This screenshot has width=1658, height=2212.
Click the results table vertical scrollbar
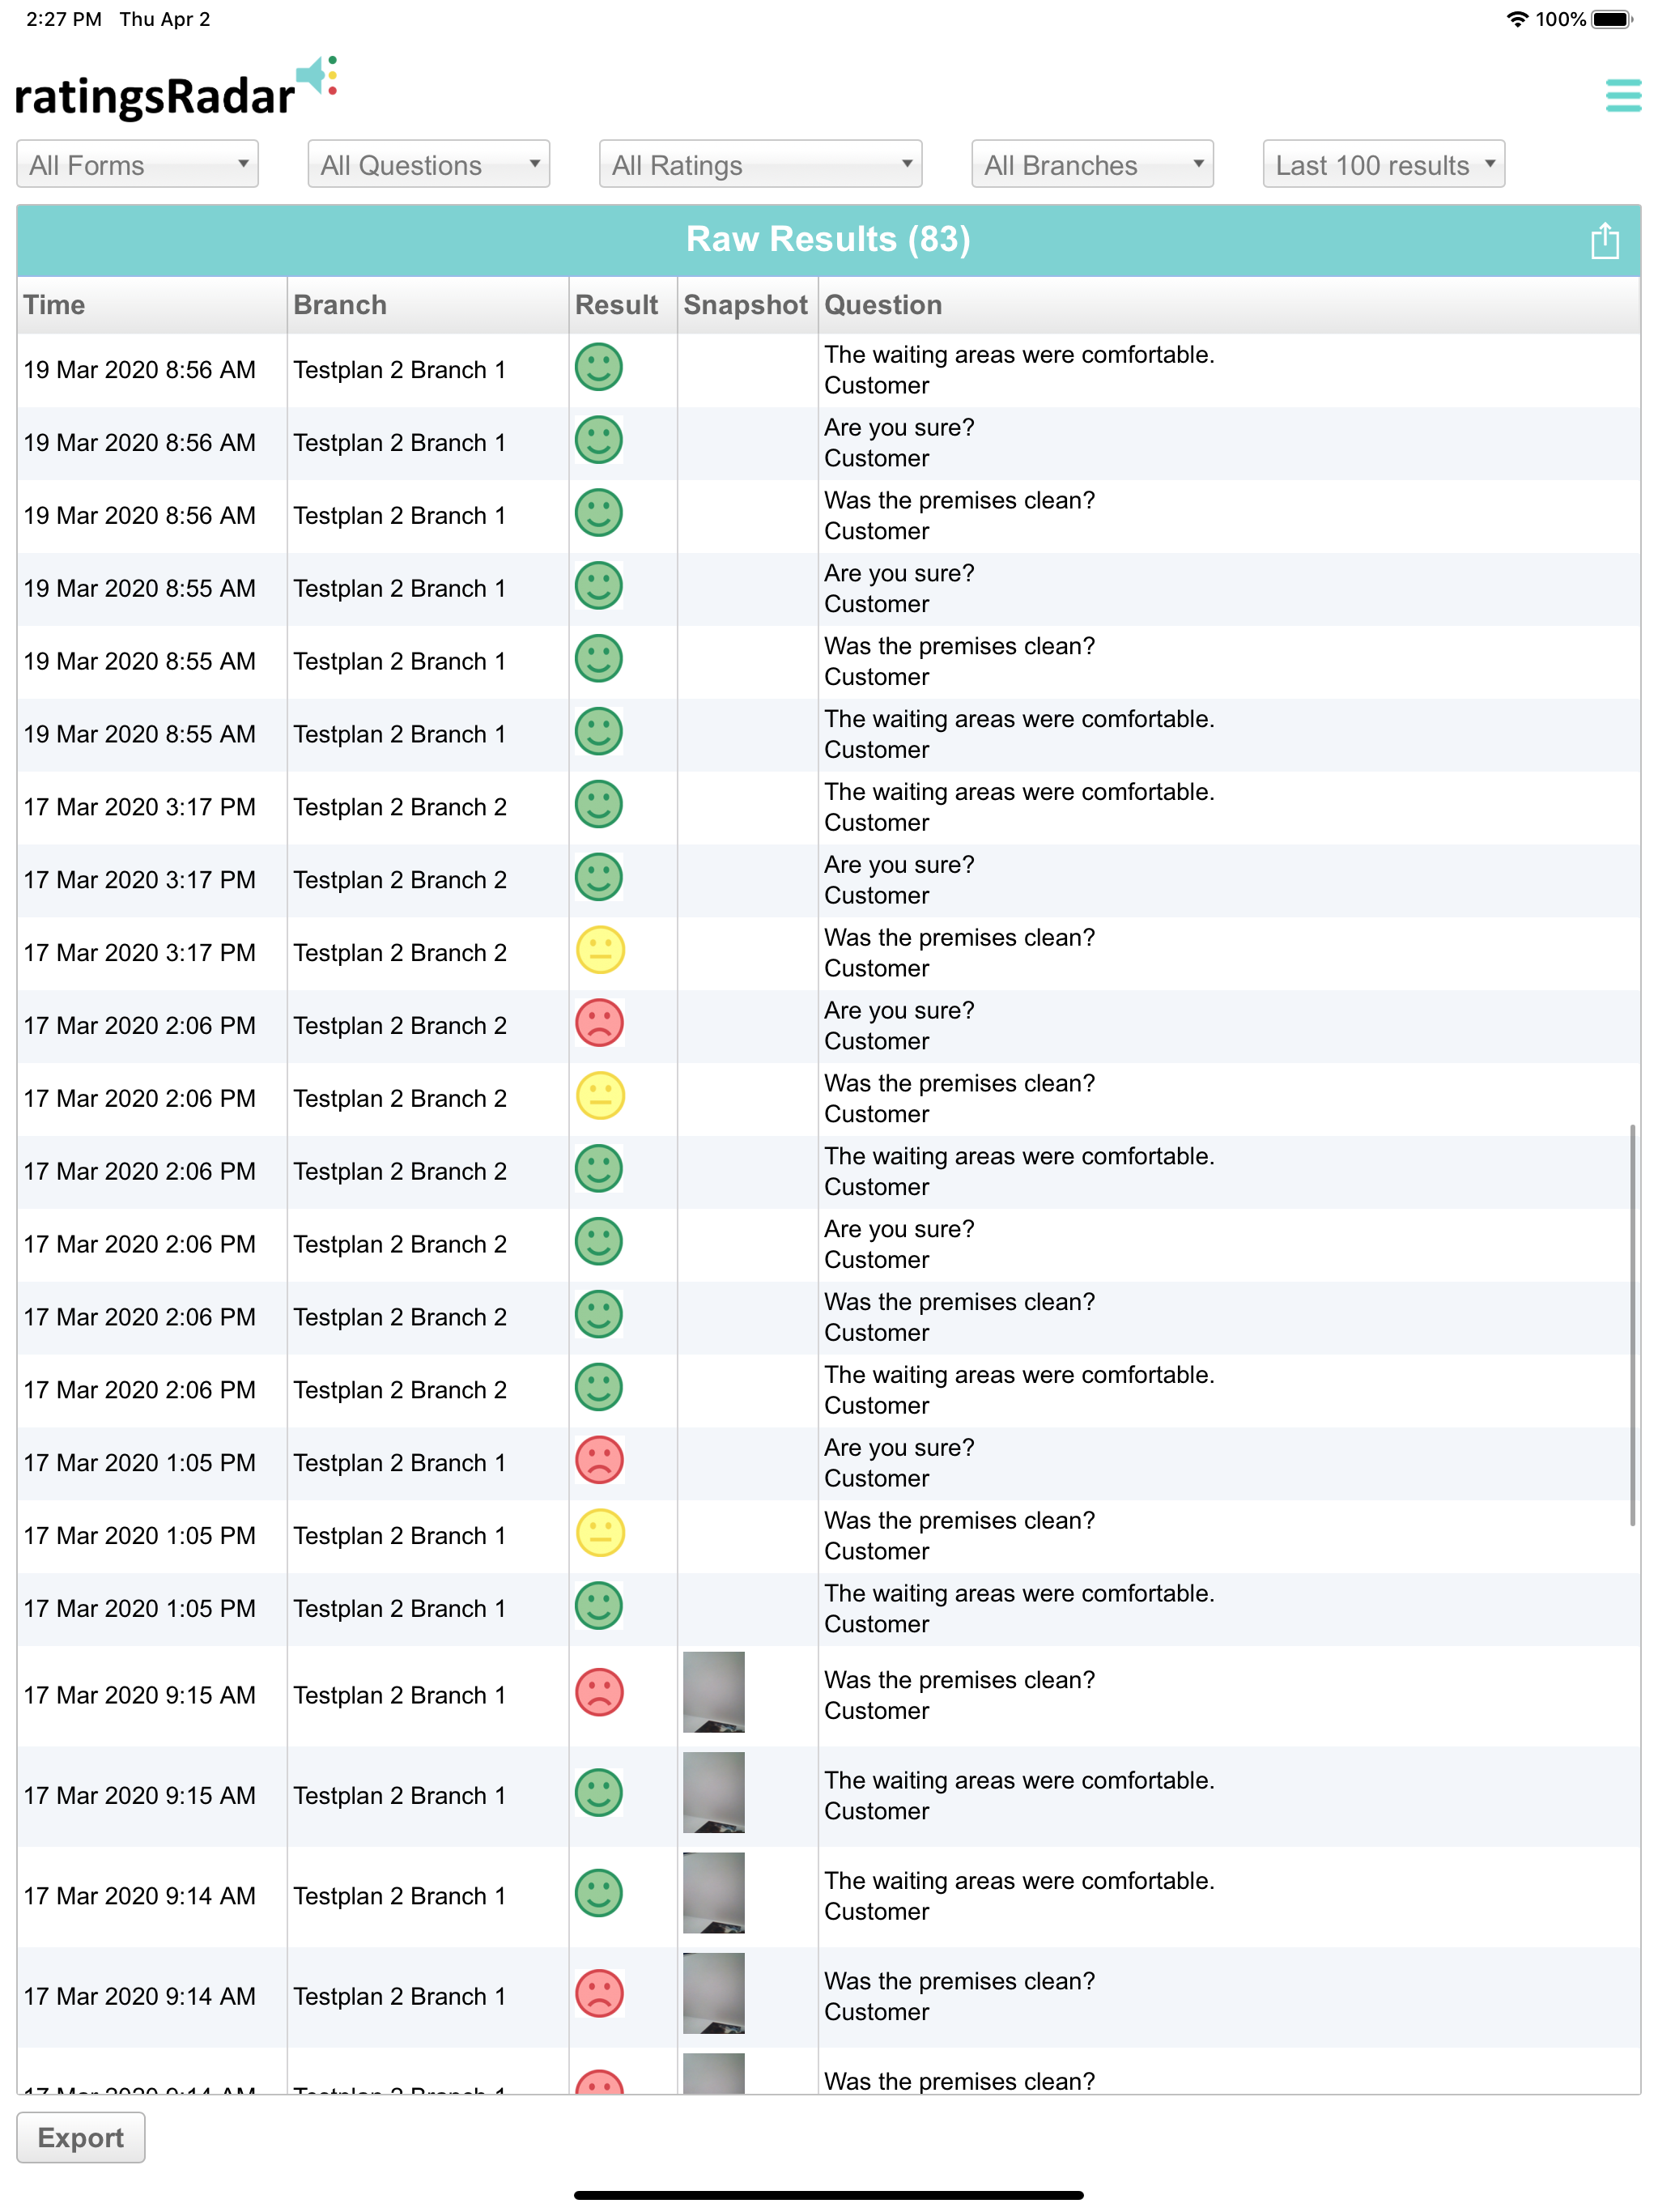pyautogui.click(x=1632, y=1325)
